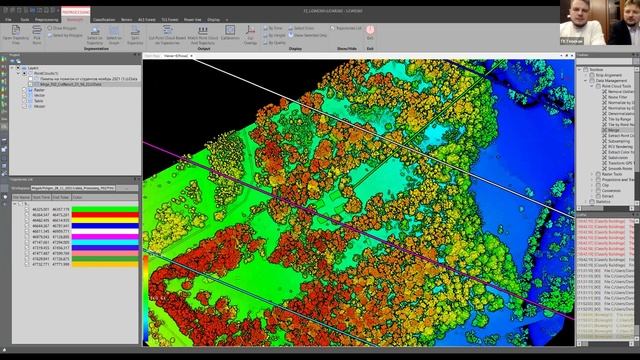Viewport: 640px width, 360px height.
Task: Toggle the Raster layer checkbox
Action: pos(24,90)
